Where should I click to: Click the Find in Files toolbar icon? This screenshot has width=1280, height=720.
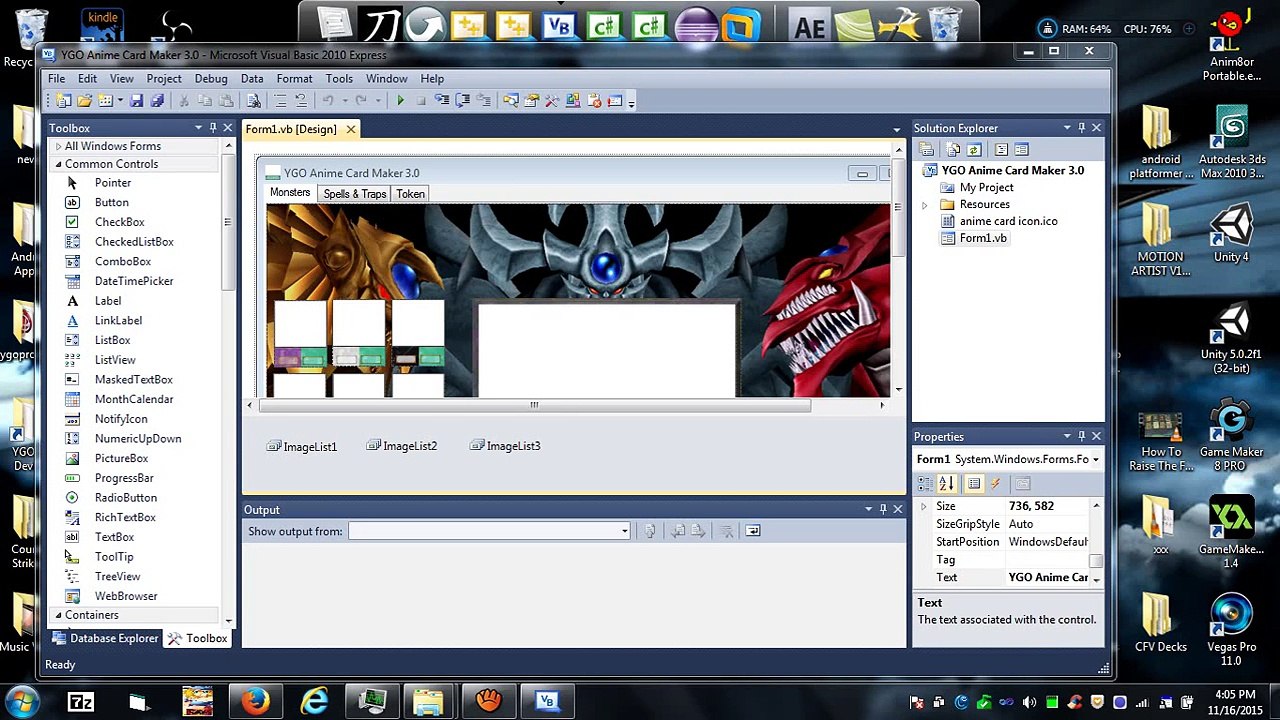pos(253,101)
